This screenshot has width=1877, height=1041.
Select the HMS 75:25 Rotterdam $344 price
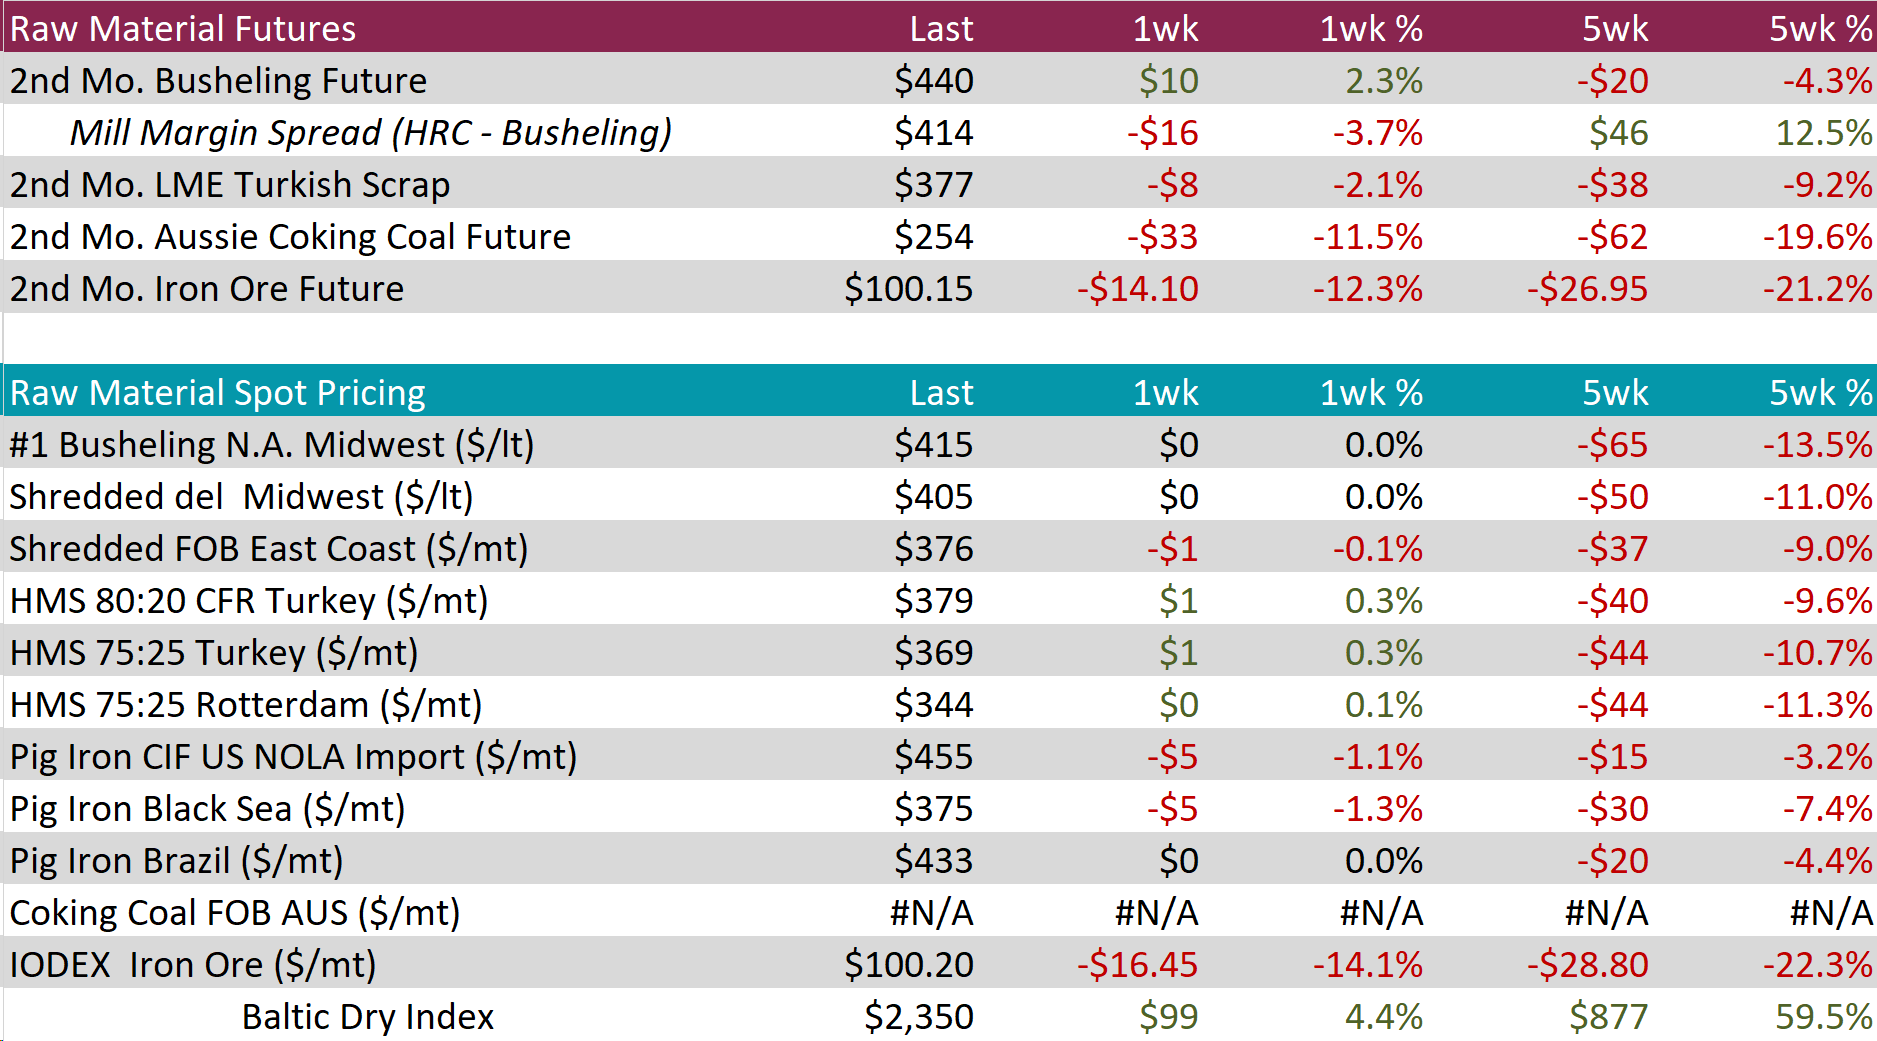pos(933,704)
